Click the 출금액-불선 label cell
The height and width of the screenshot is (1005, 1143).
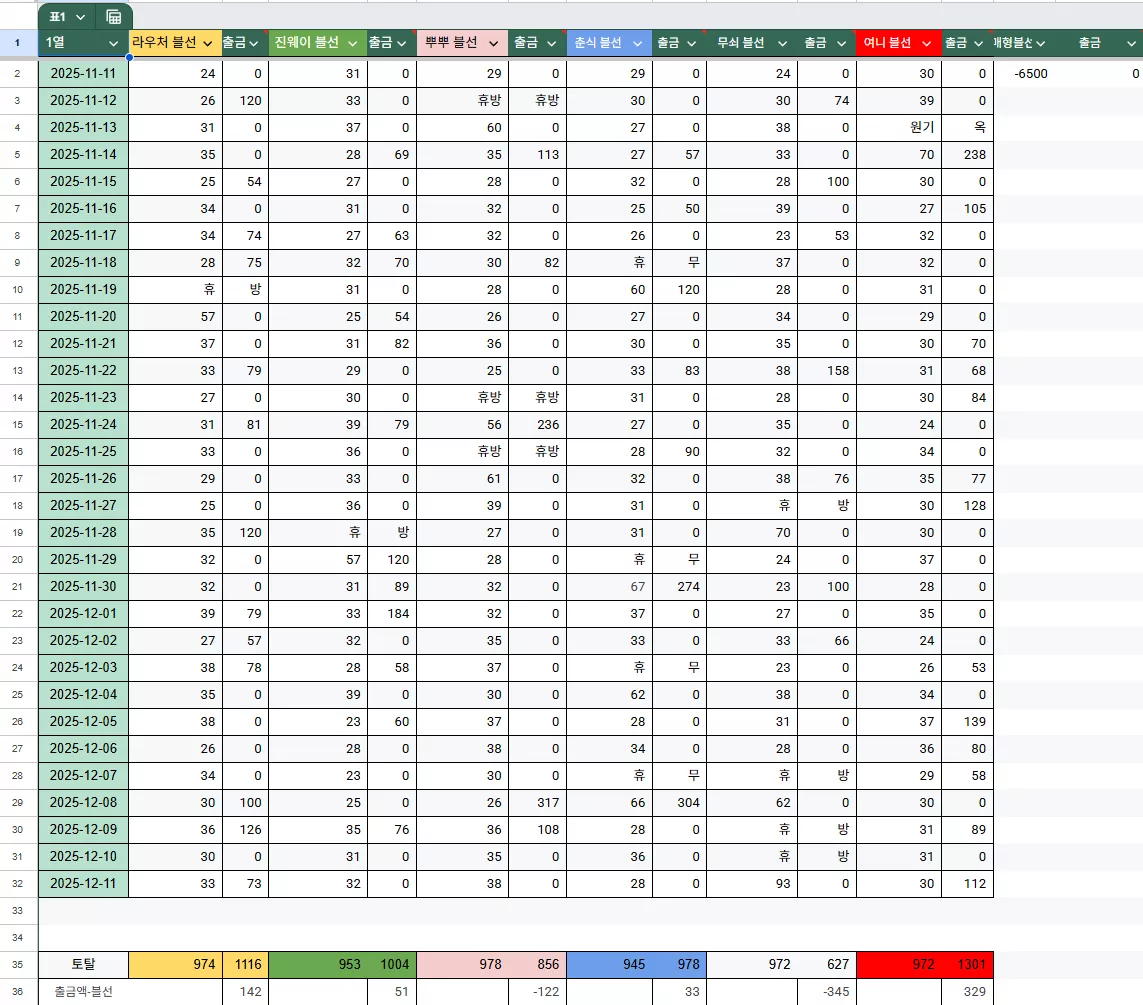pyautogui.click(x=83, y=991)
